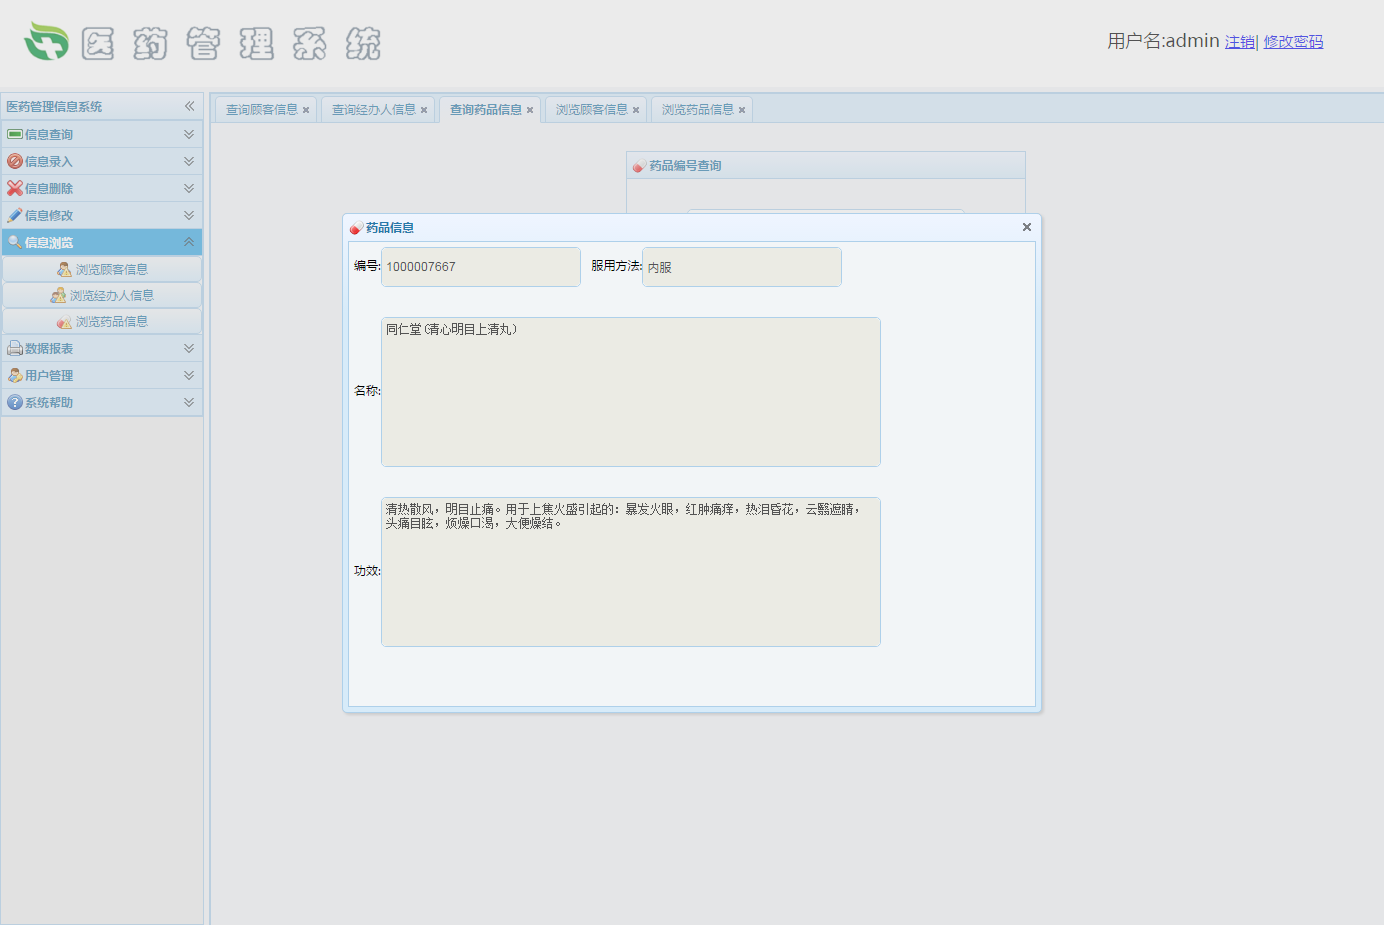This screenshot has height=925, width=1384.
Task: Click the 信息修改 pencil icon
Action: point(15,215)
